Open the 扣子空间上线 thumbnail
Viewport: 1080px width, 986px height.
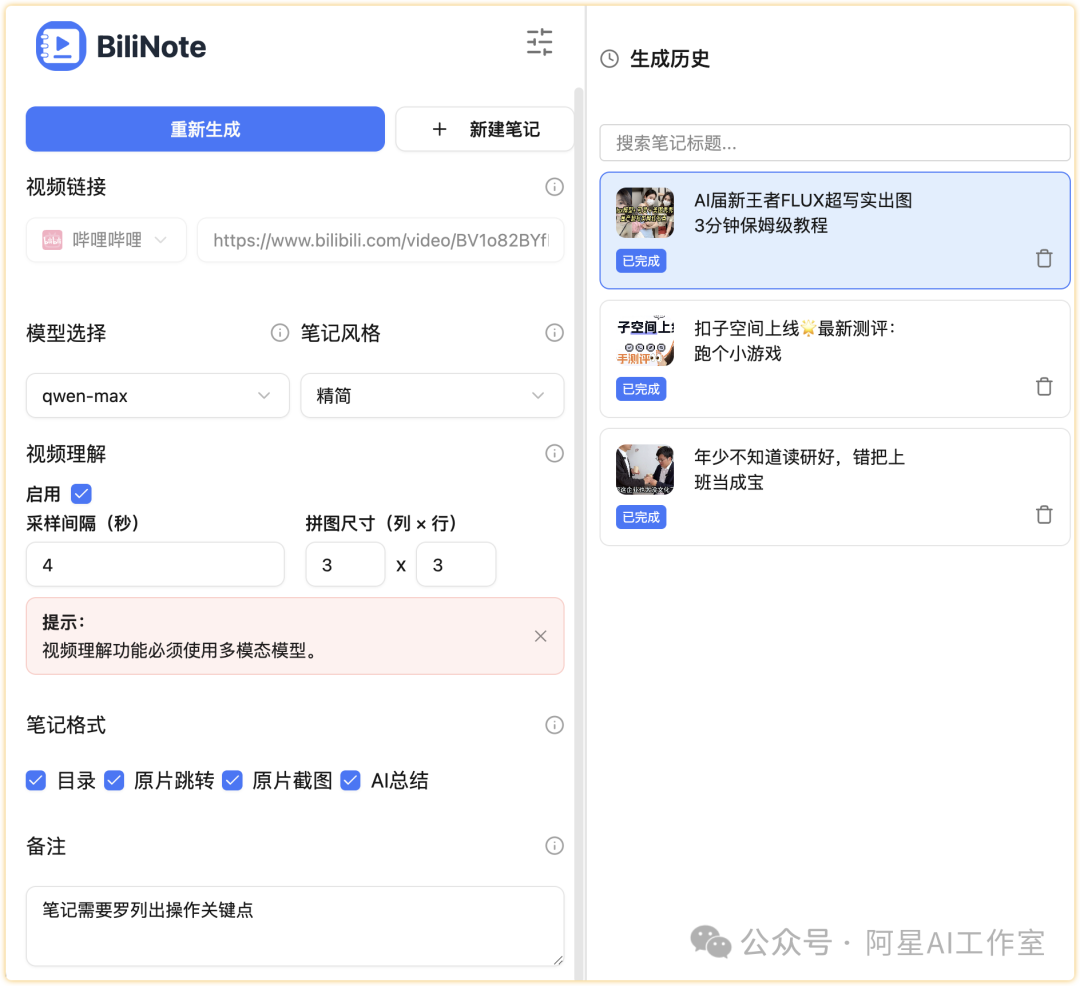pos(645,341)
